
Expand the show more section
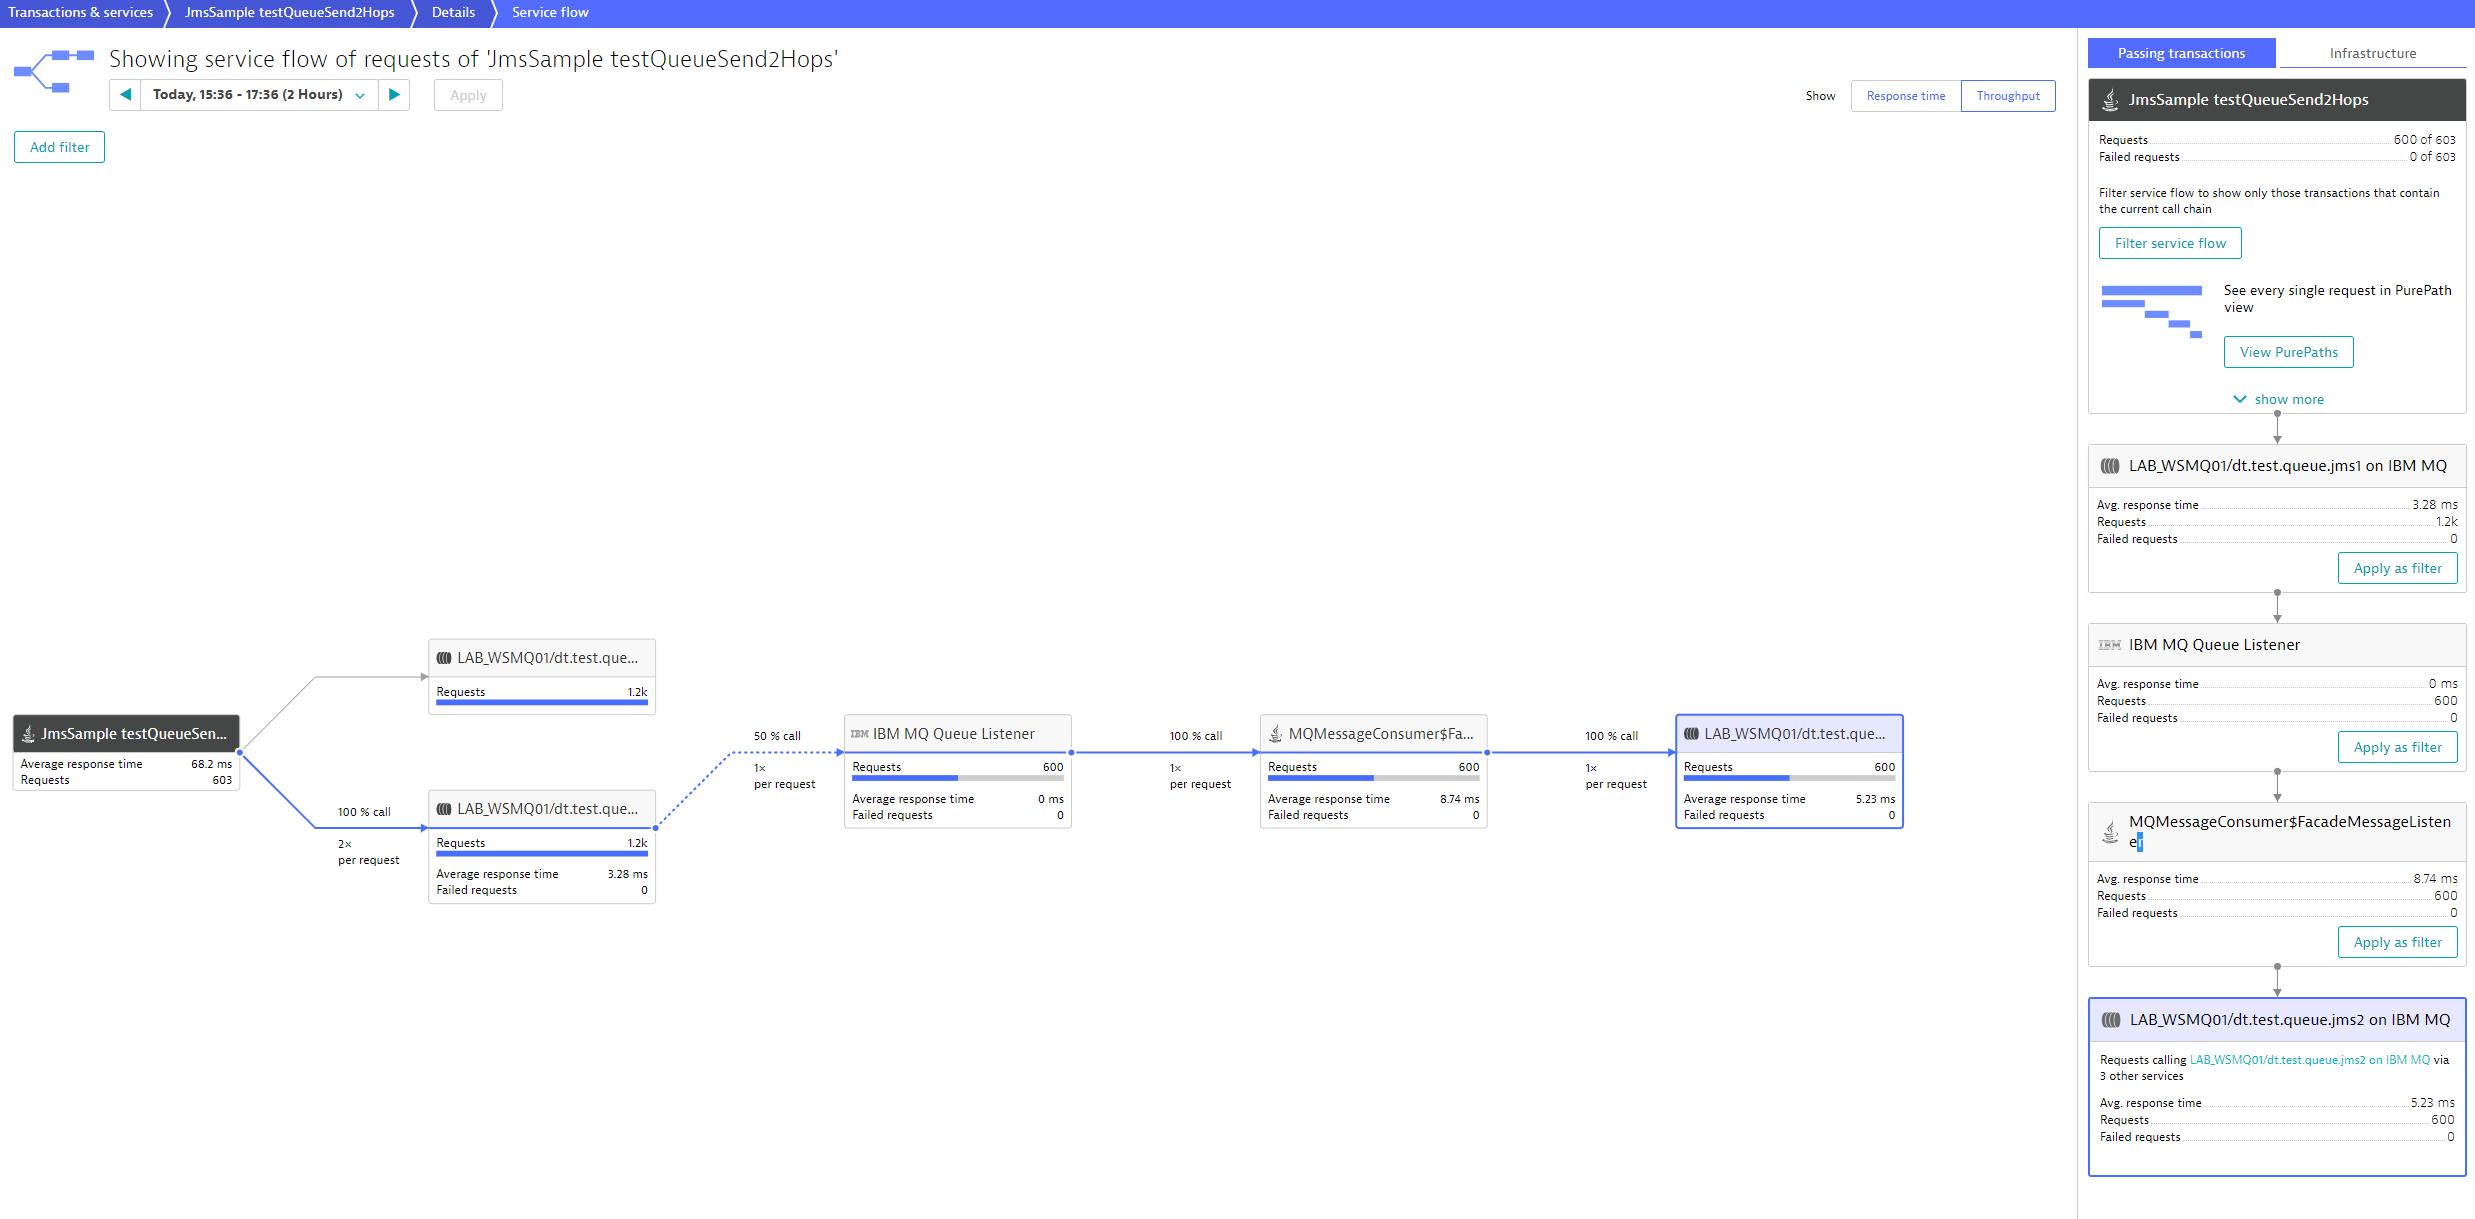tap(2279, 399)
